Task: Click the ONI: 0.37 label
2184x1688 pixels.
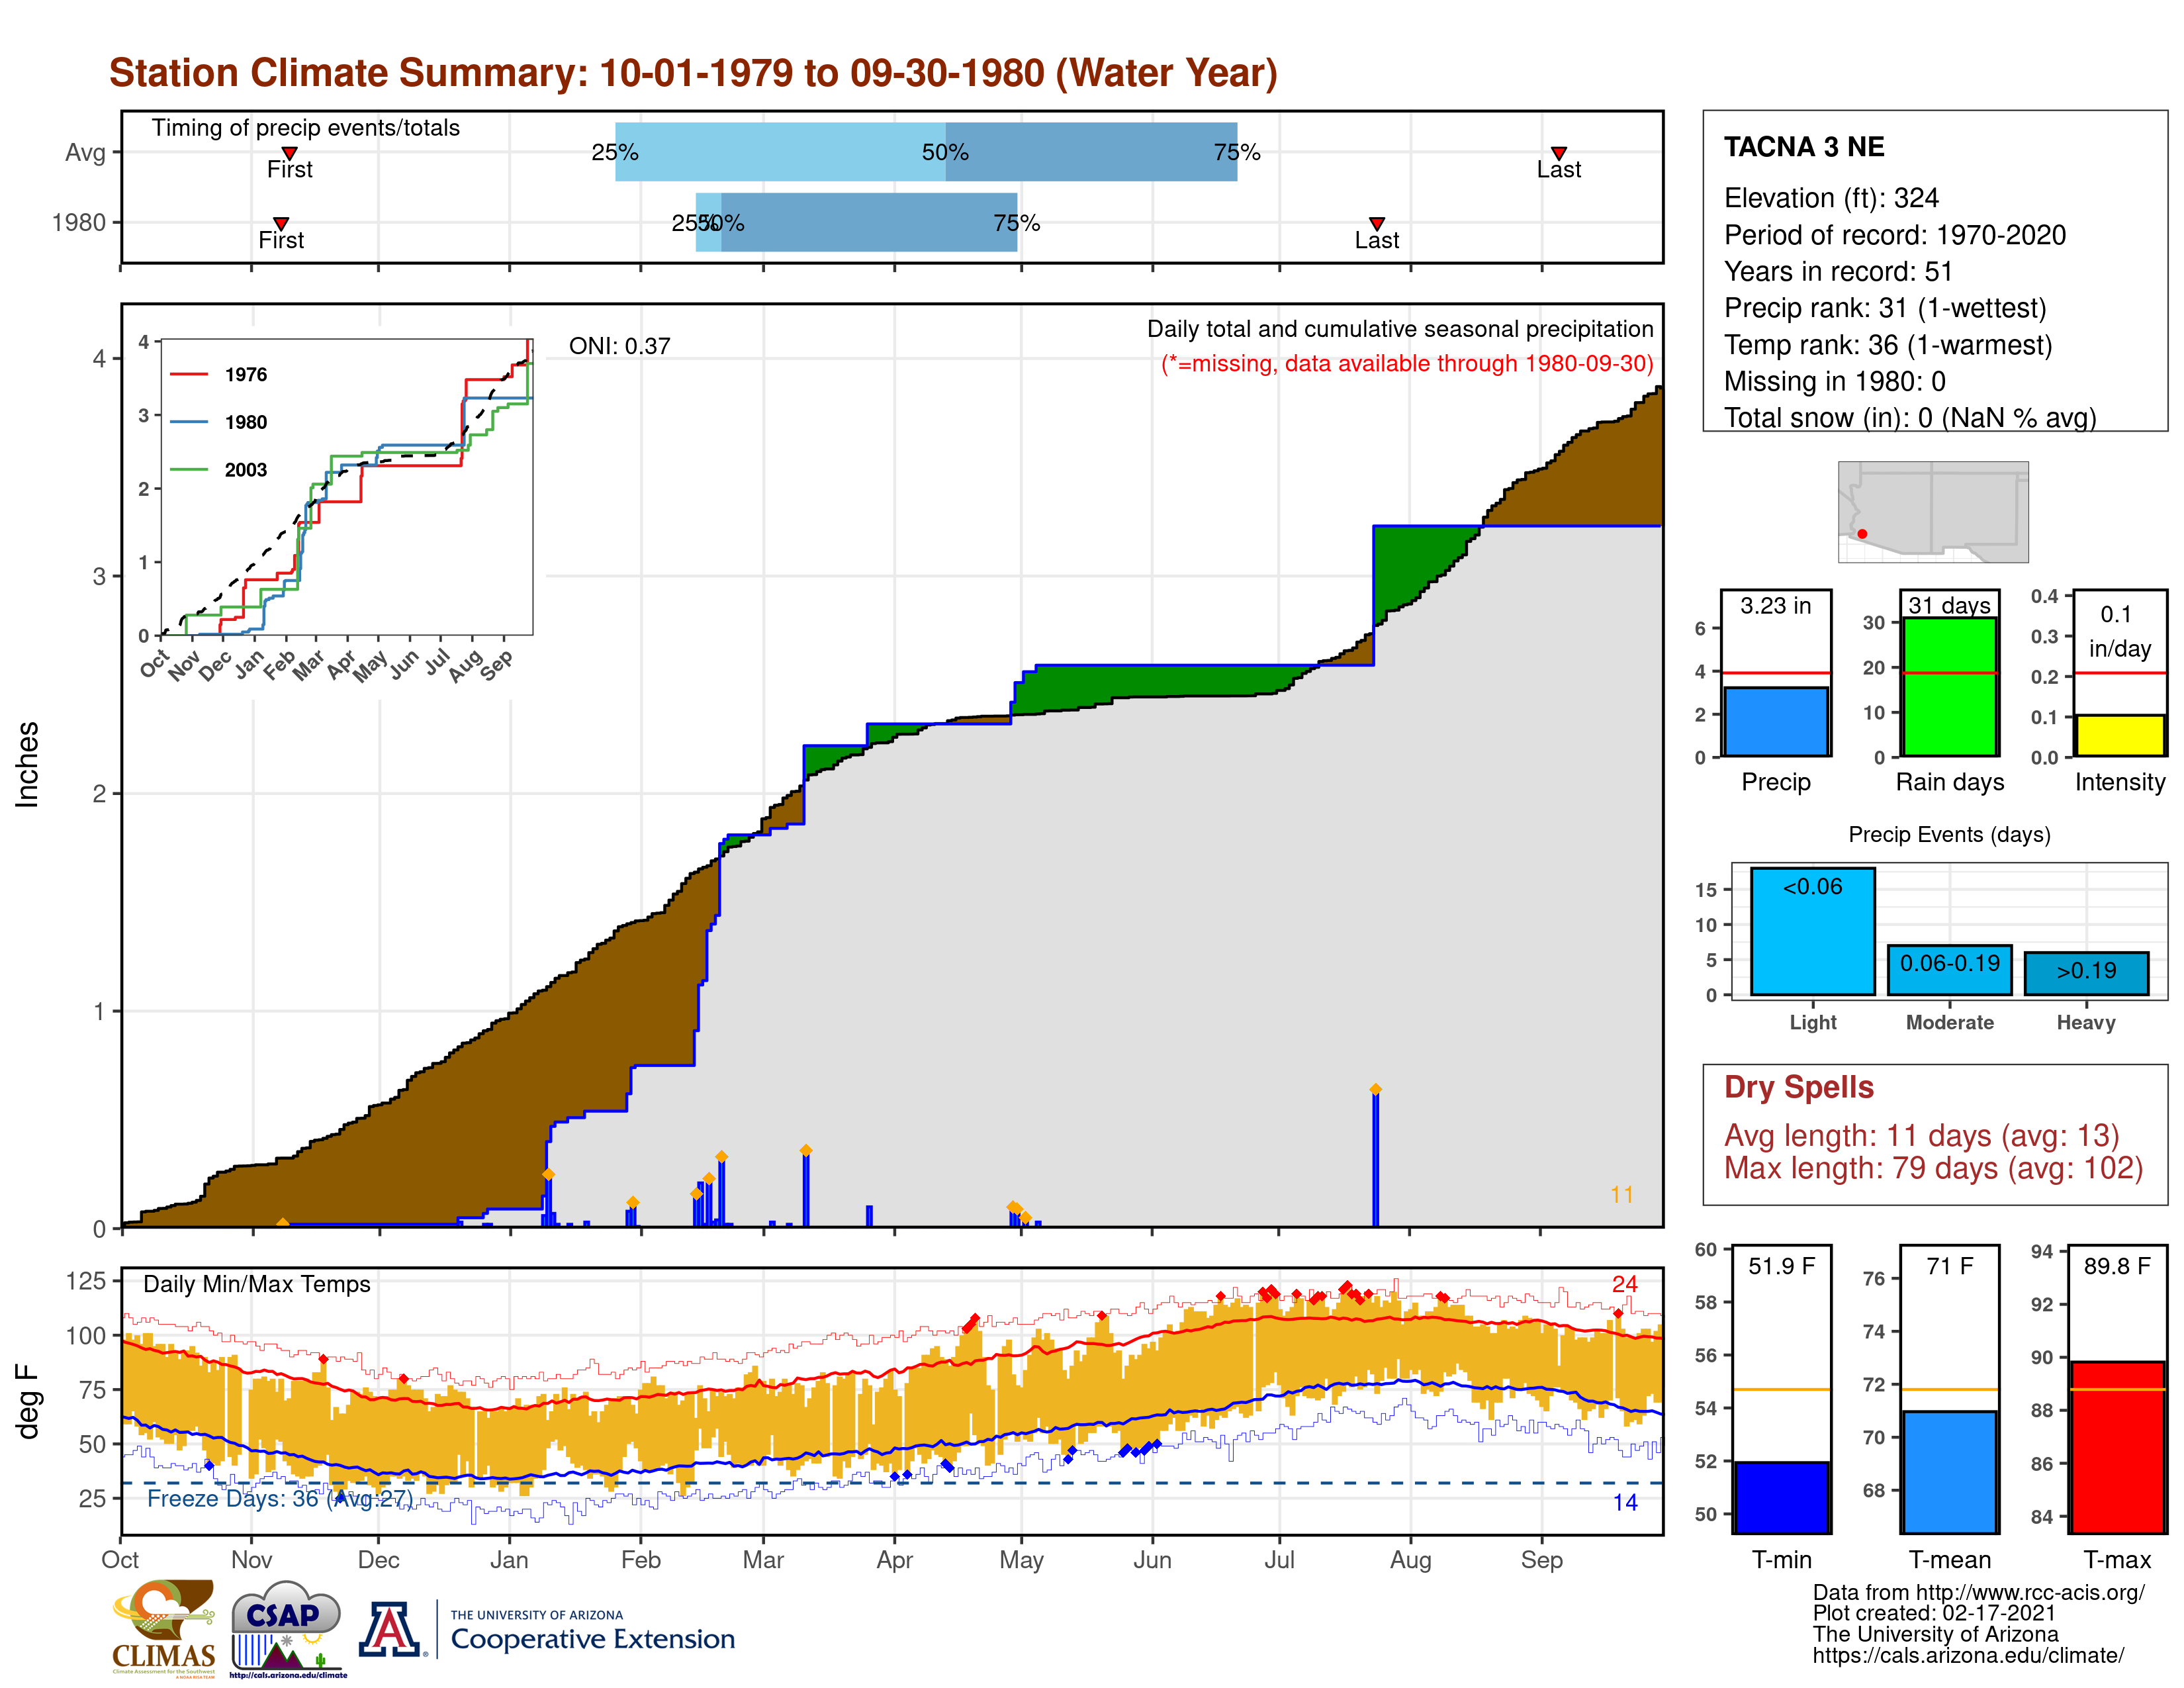Action: 619,346
